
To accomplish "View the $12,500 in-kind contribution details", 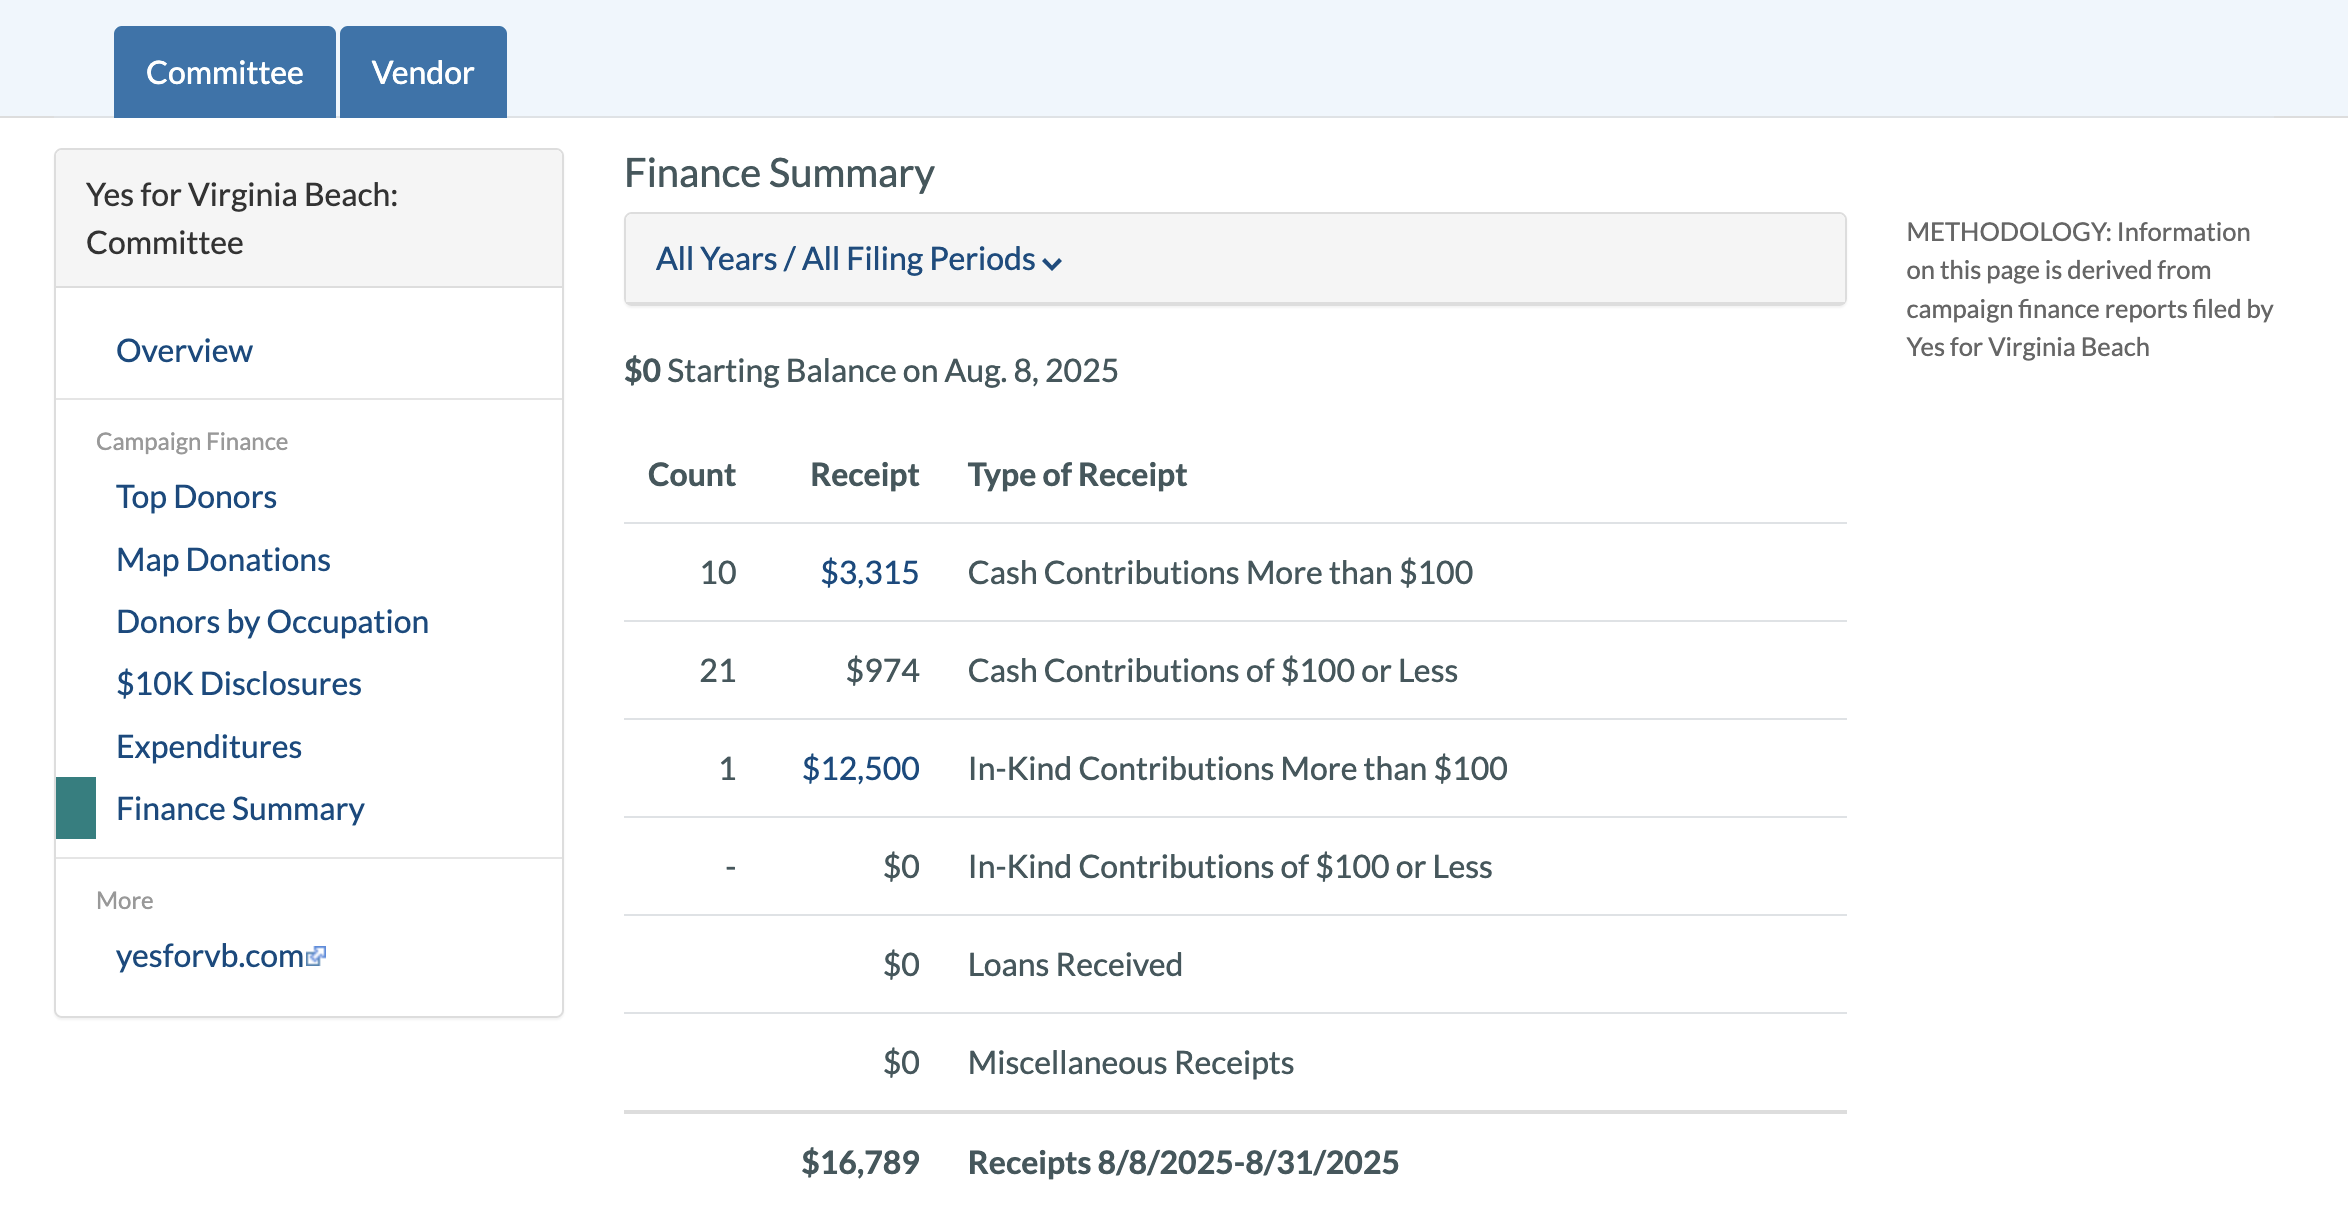I will [861, 768].
